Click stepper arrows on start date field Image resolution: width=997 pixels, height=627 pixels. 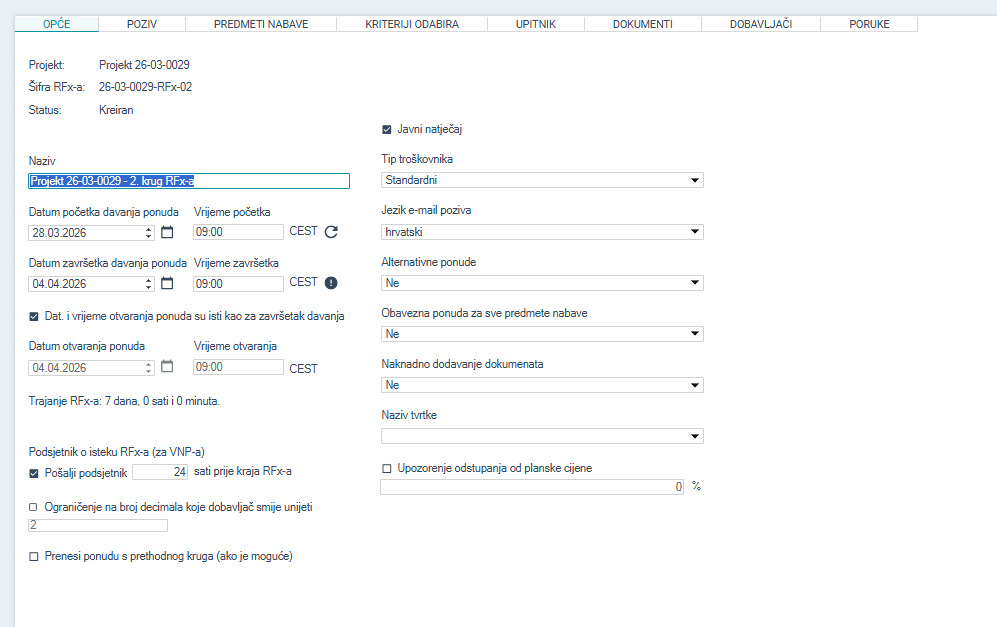[x=149, y=232]
